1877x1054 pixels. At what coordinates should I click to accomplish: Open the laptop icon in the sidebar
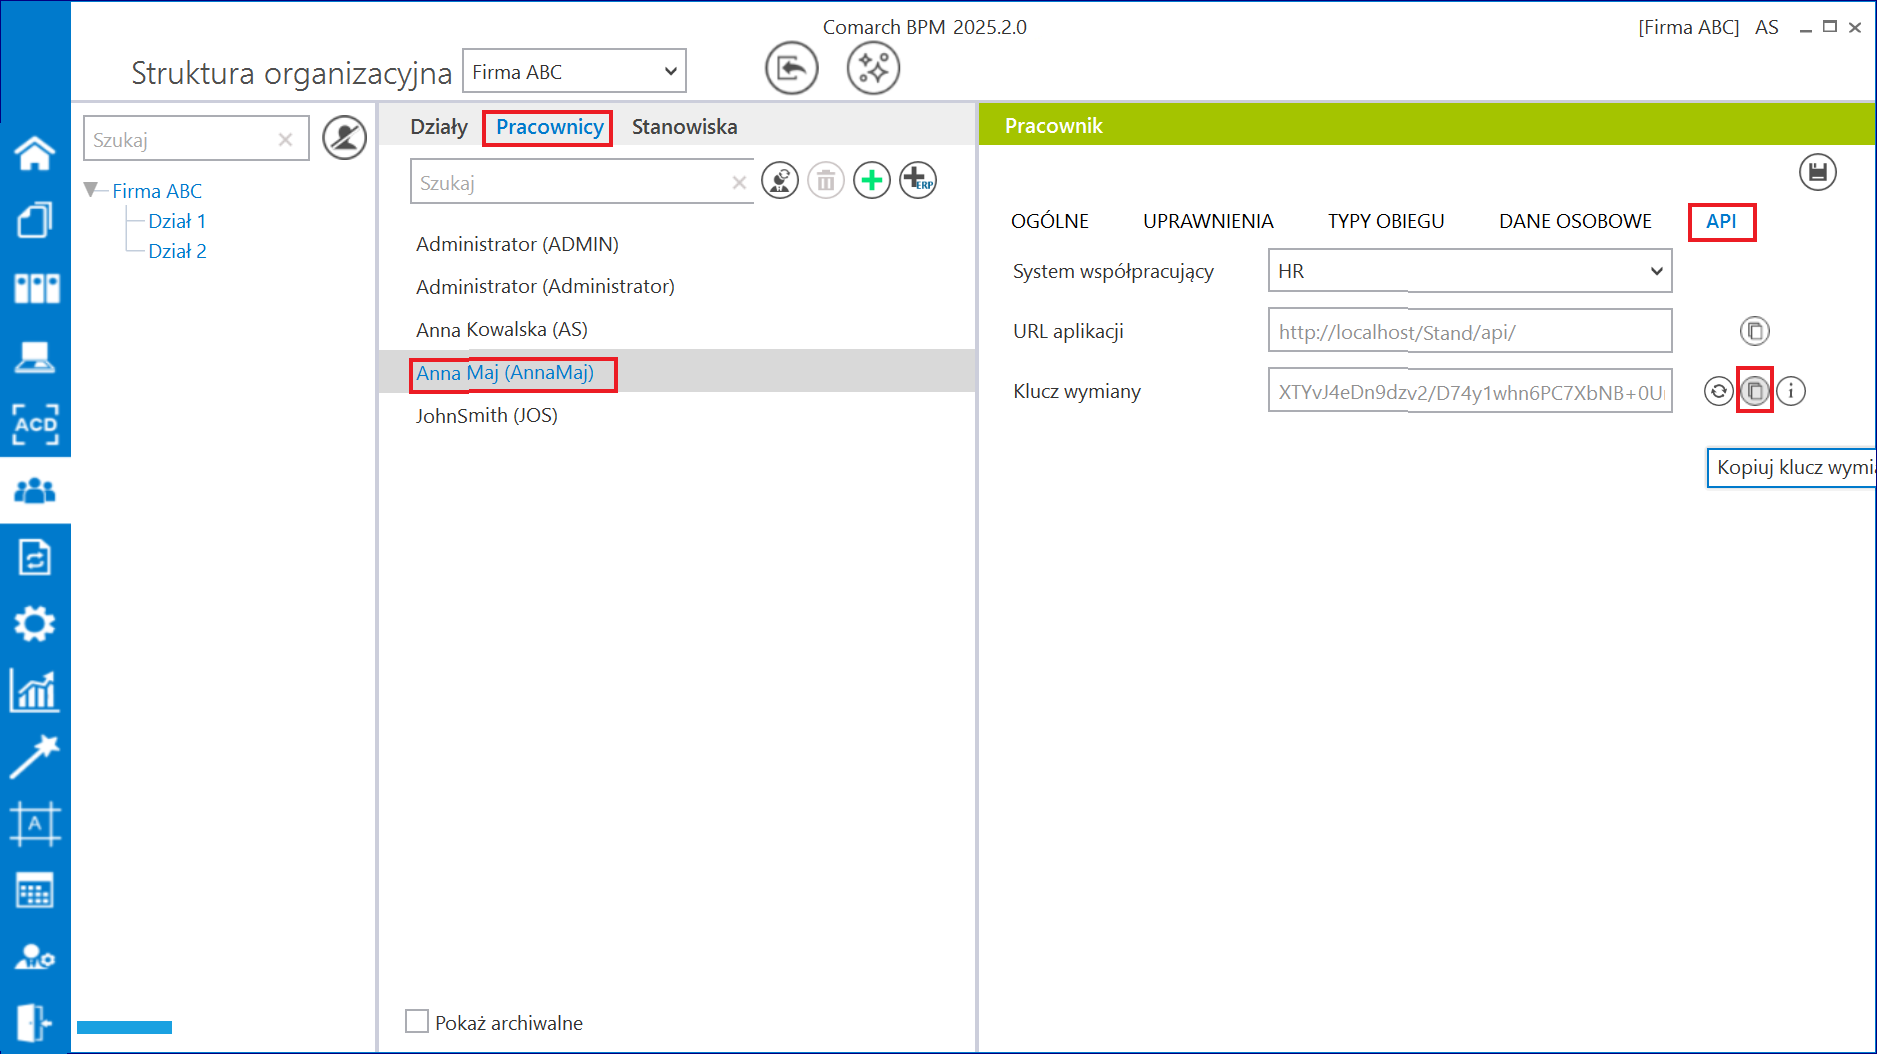tap(35, 356)
